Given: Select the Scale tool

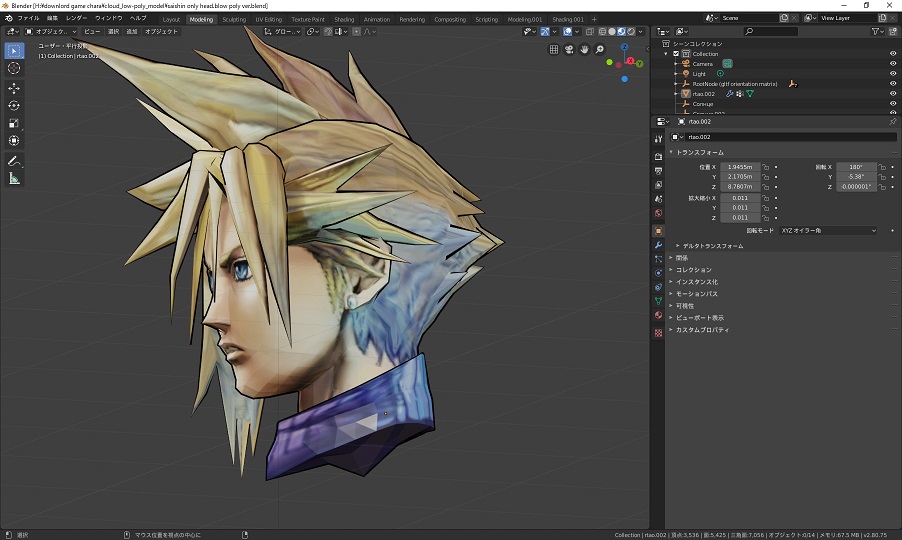Looking at the screenshot, I should point(14,123).
